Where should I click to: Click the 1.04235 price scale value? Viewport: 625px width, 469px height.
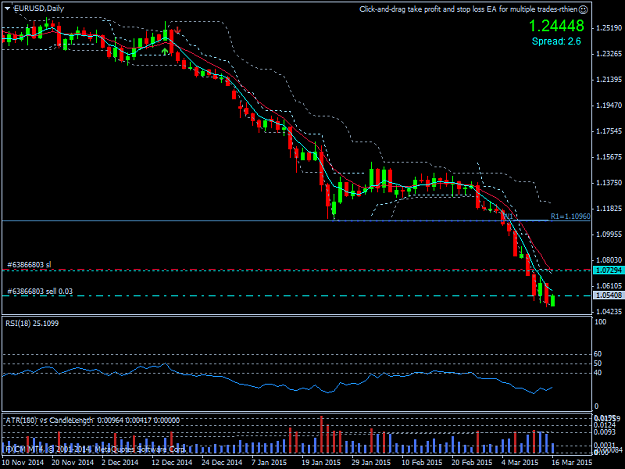pyautogui.click(x=608, y=312)
